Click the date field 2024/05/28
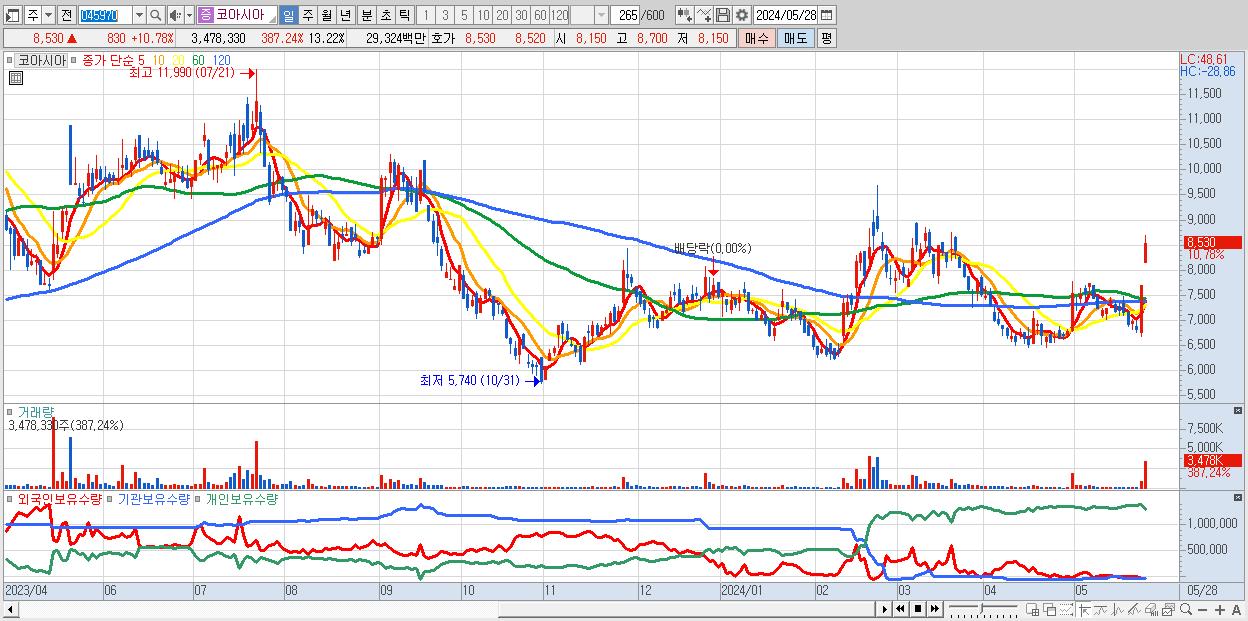The image size is (1248, 621). pyautogui.click(x=785, y=15)
